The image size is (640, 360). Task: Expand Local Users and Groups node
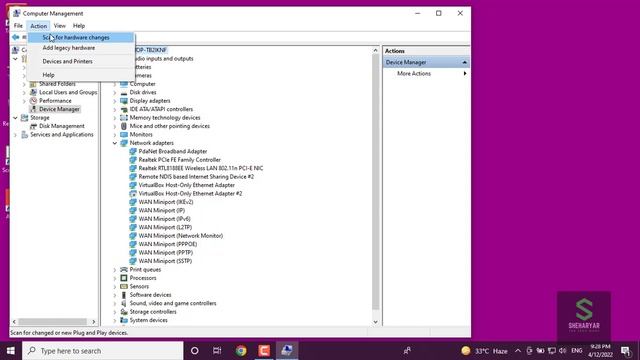click(24, 93)
